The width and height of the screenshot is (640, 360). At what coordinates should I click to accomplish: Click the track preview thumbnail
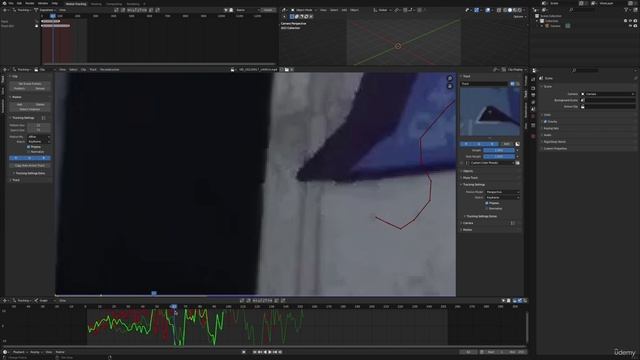click(x=490, y=111)
